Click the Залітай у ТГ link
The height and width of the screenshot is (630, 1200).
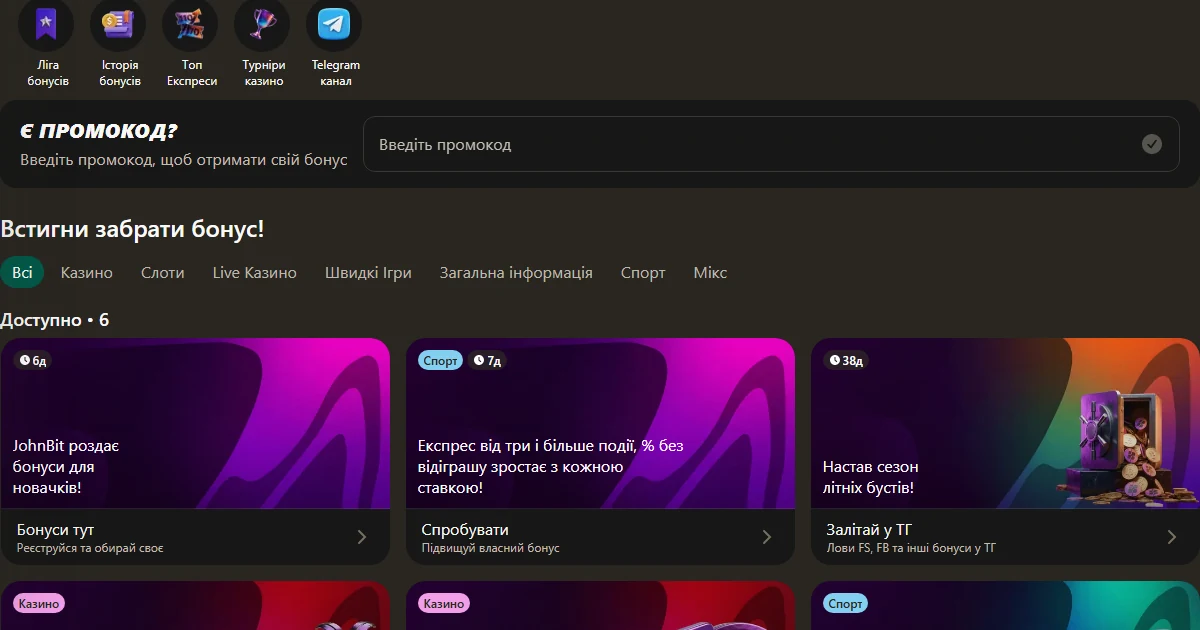[869, 530]
